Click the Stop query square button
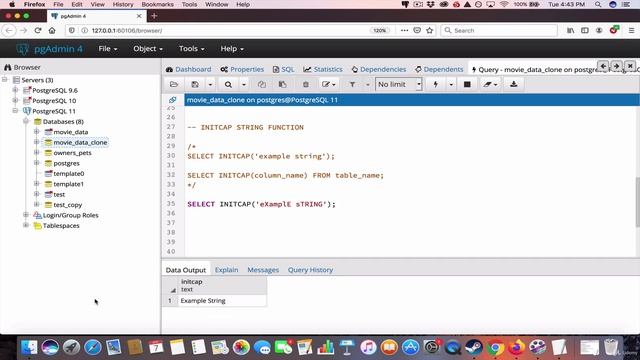Screen dimensions: 640x360 pos(467,84)
